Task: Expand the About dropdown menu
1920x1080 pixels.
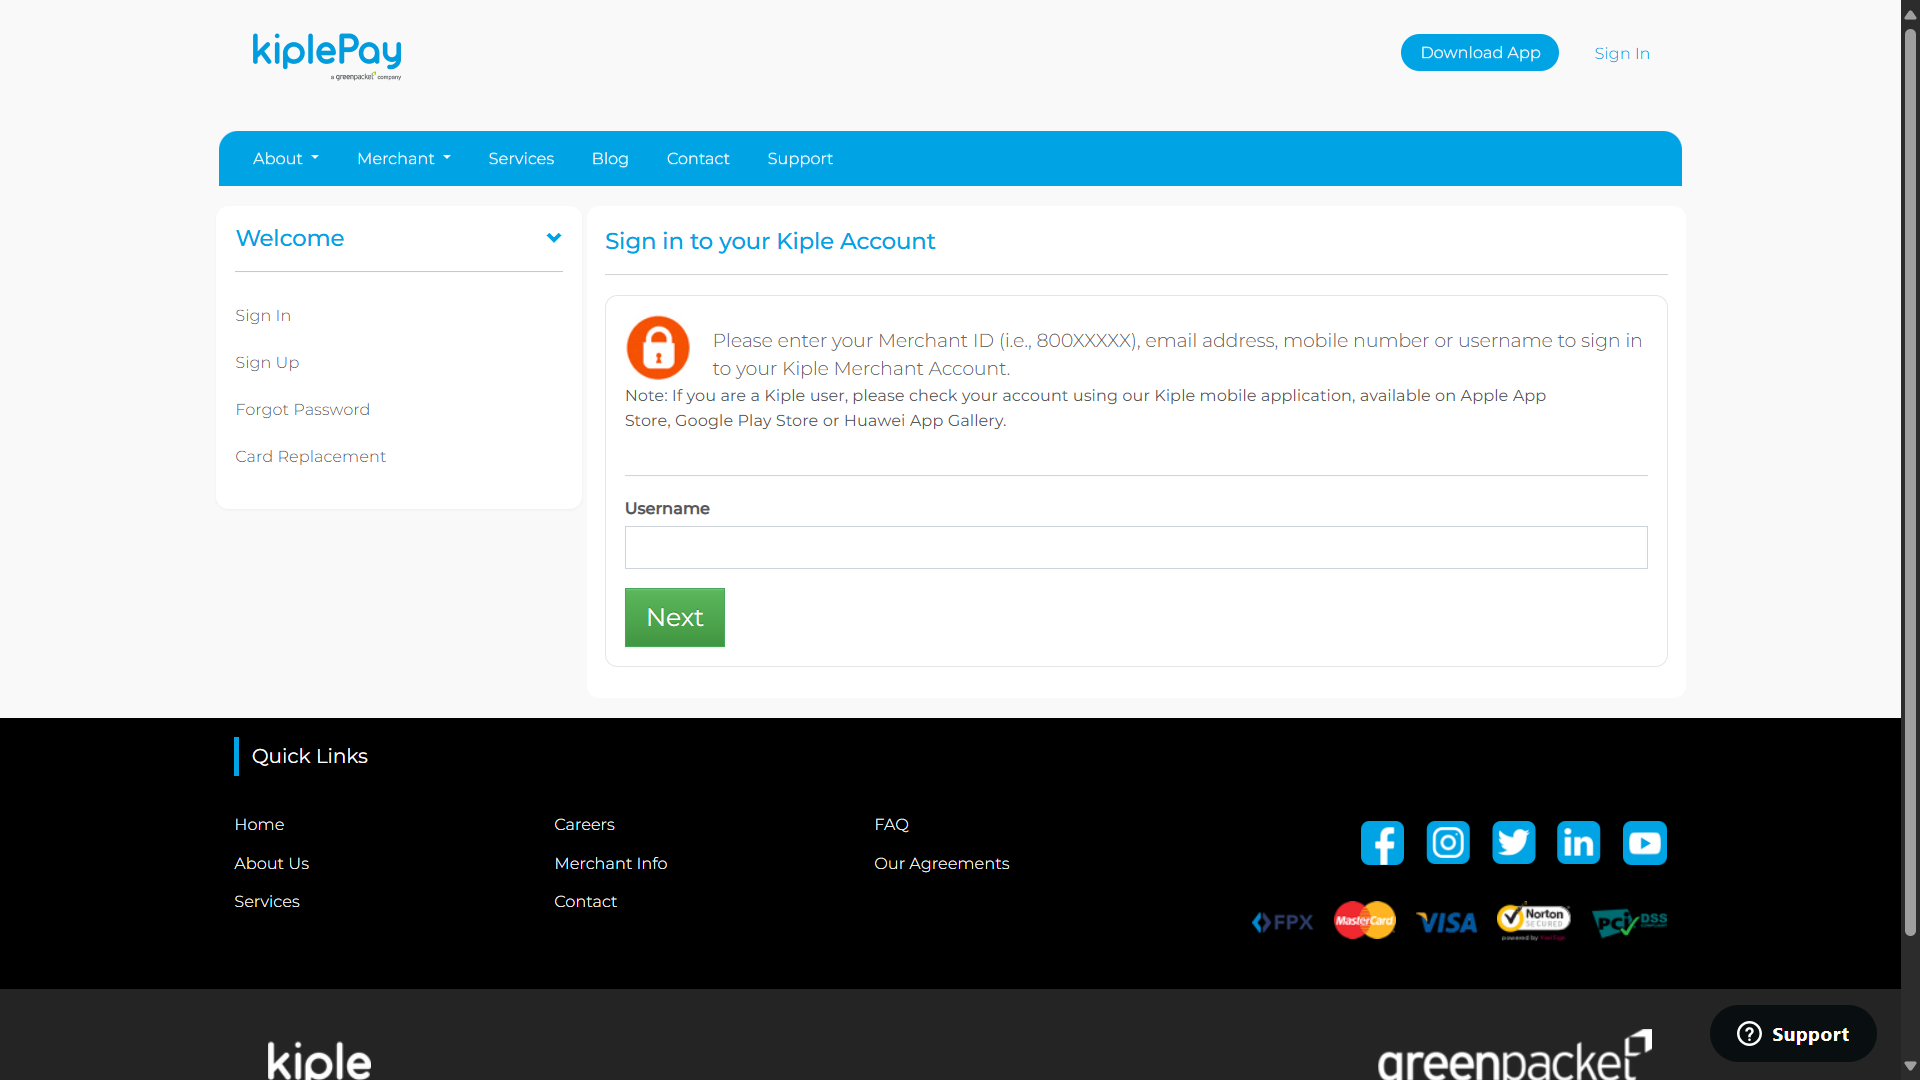Action: [x=286, y=159]
